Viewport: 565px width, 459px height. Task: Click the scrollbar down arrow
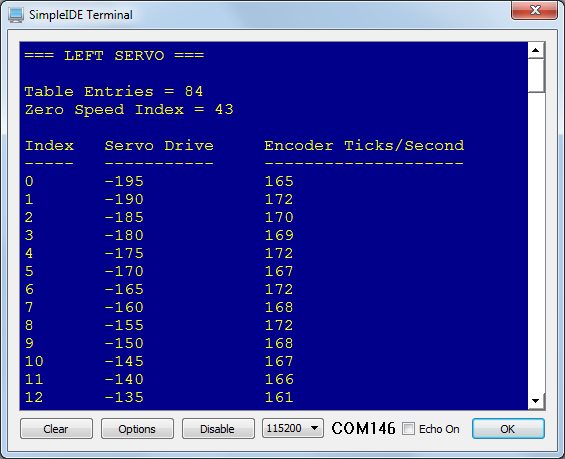coord(536,401)
